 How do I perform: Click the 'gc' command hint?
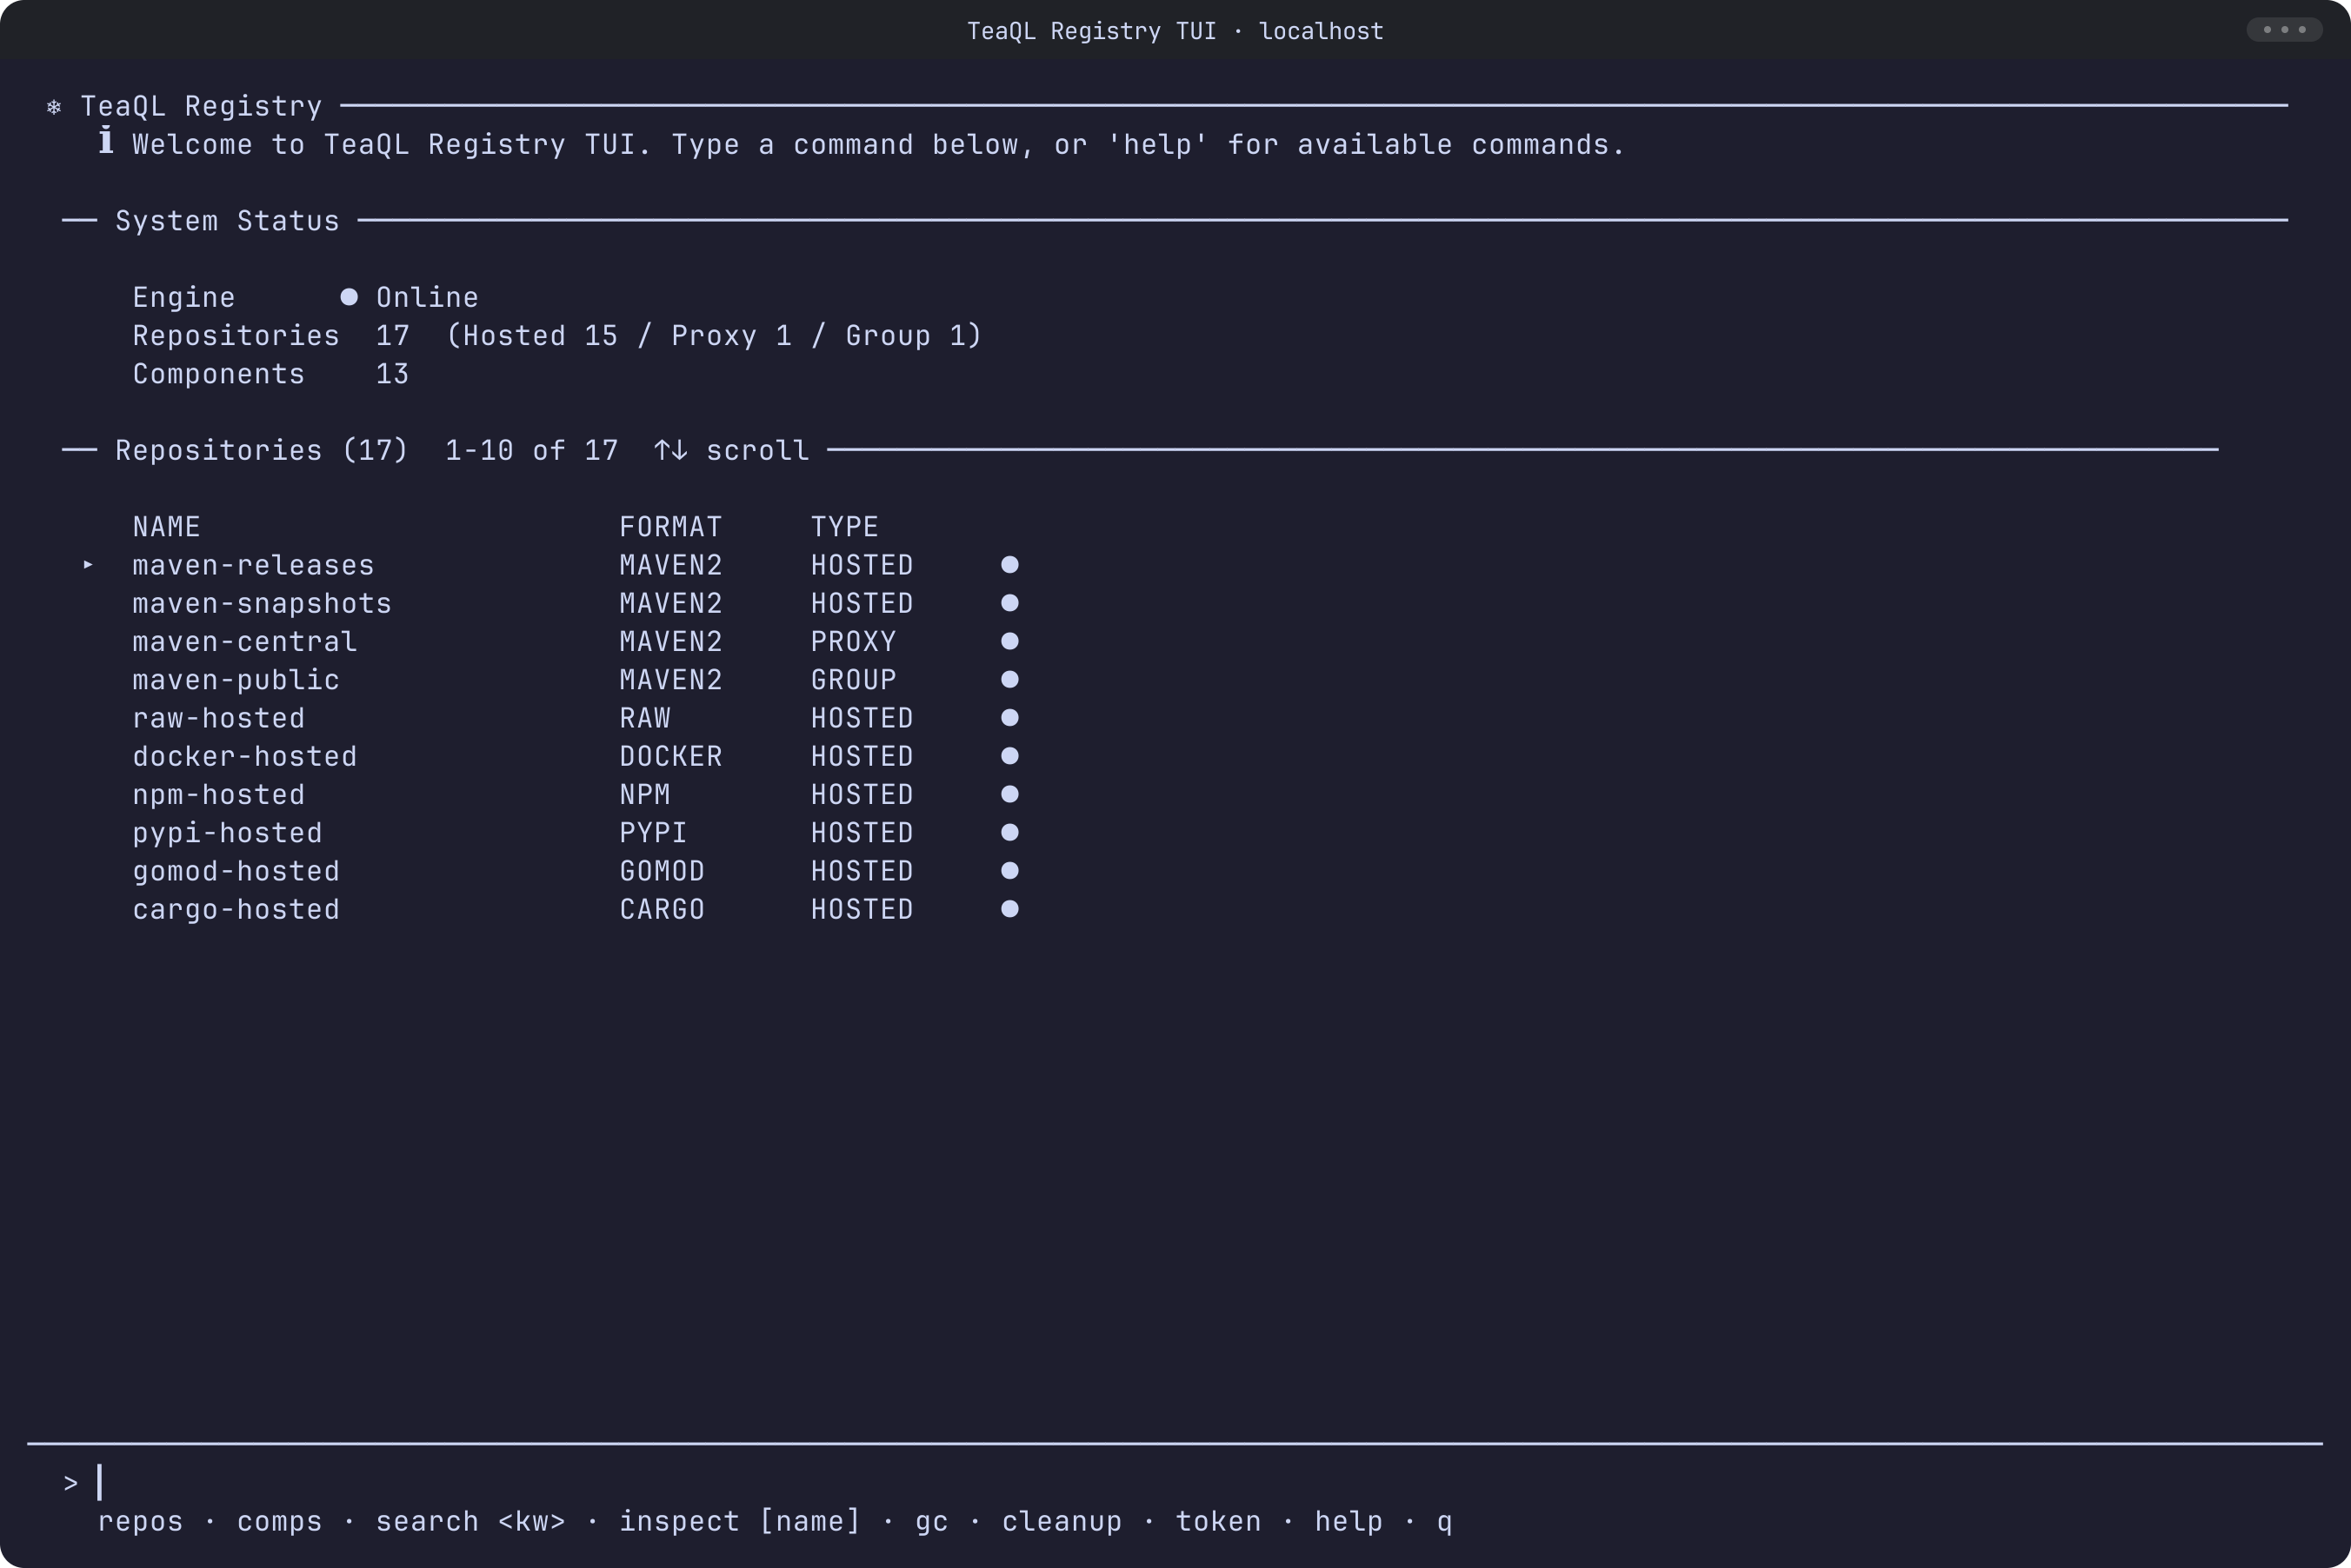[931, 1524]
